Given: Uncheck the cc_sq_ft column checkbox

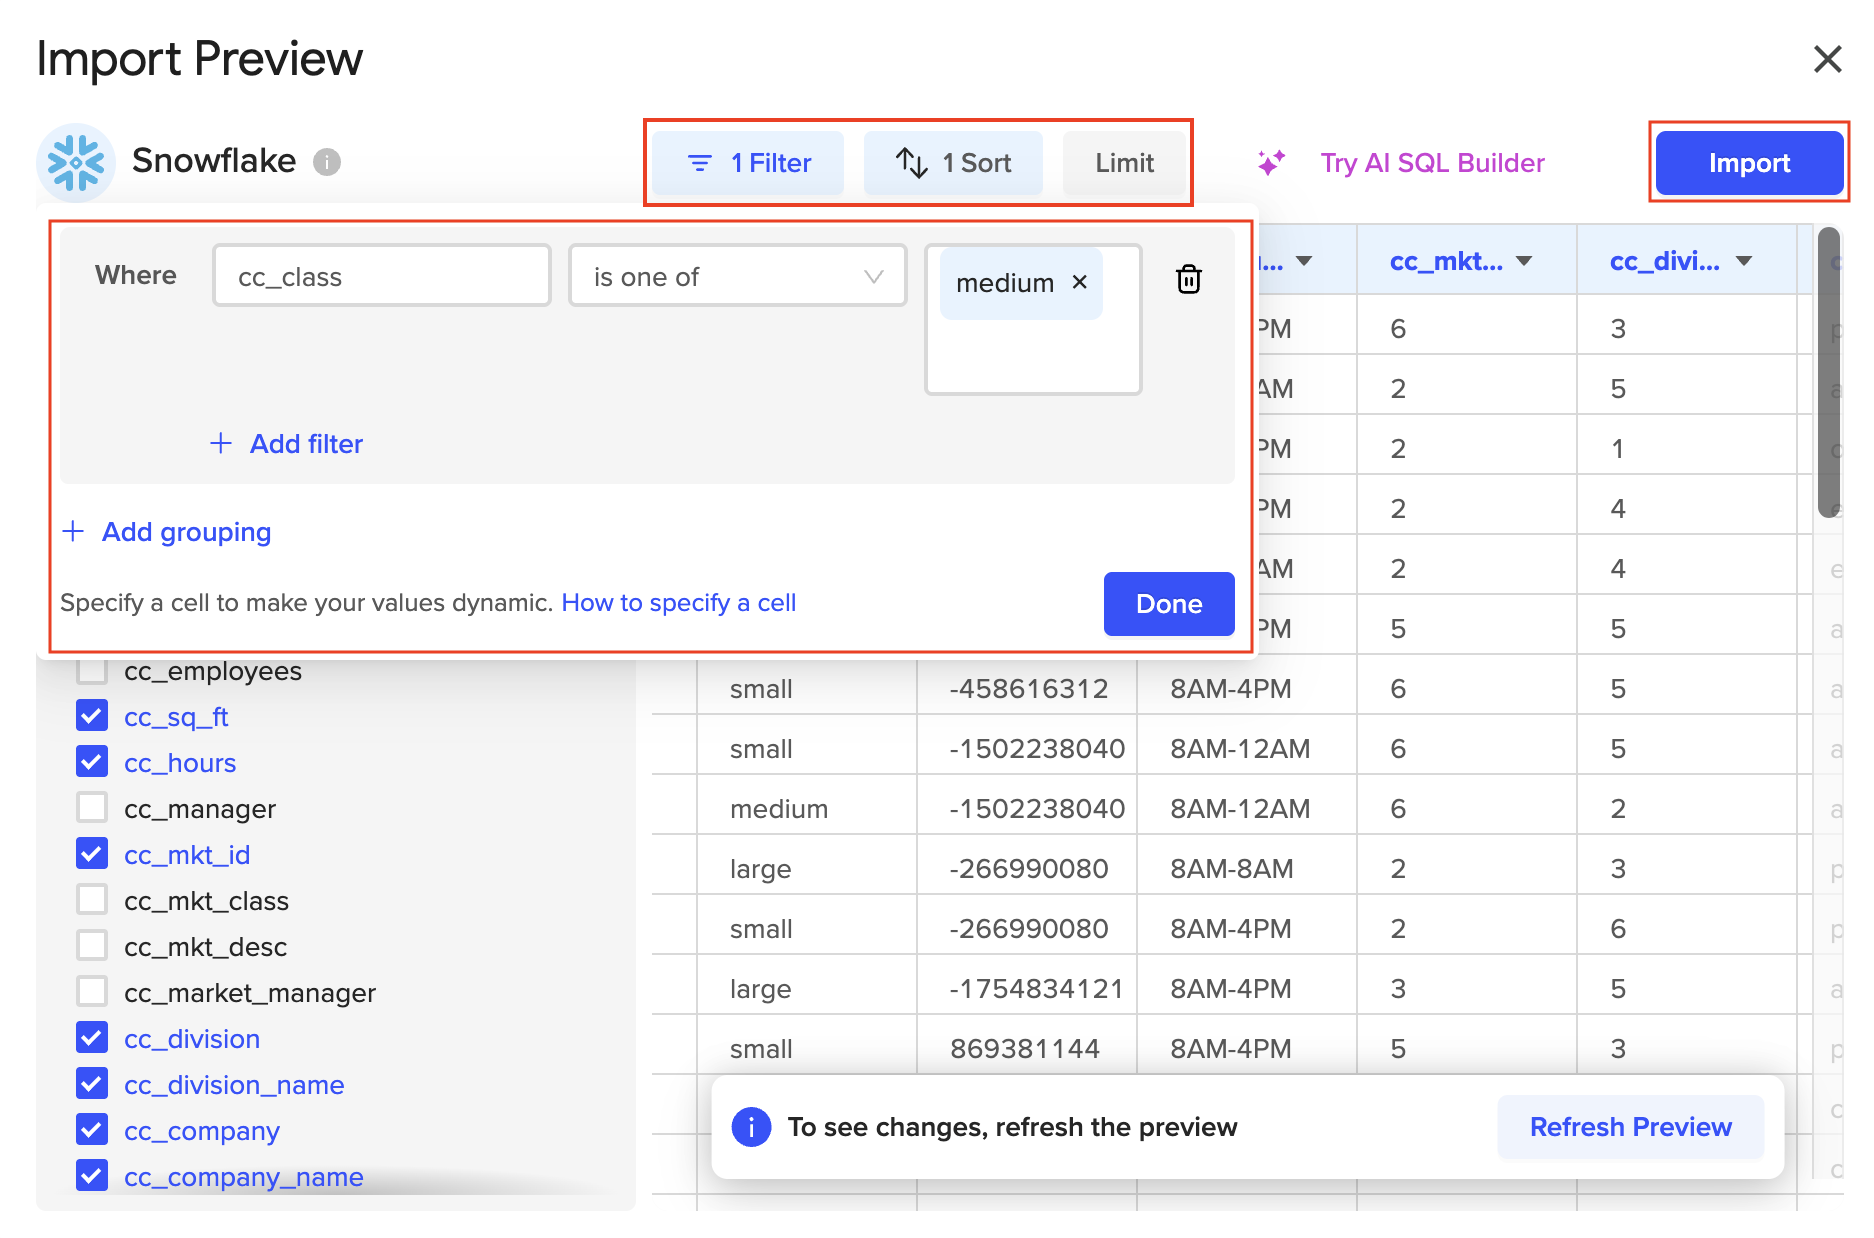Looking at the screenshot, I should [x=92, y=716].
